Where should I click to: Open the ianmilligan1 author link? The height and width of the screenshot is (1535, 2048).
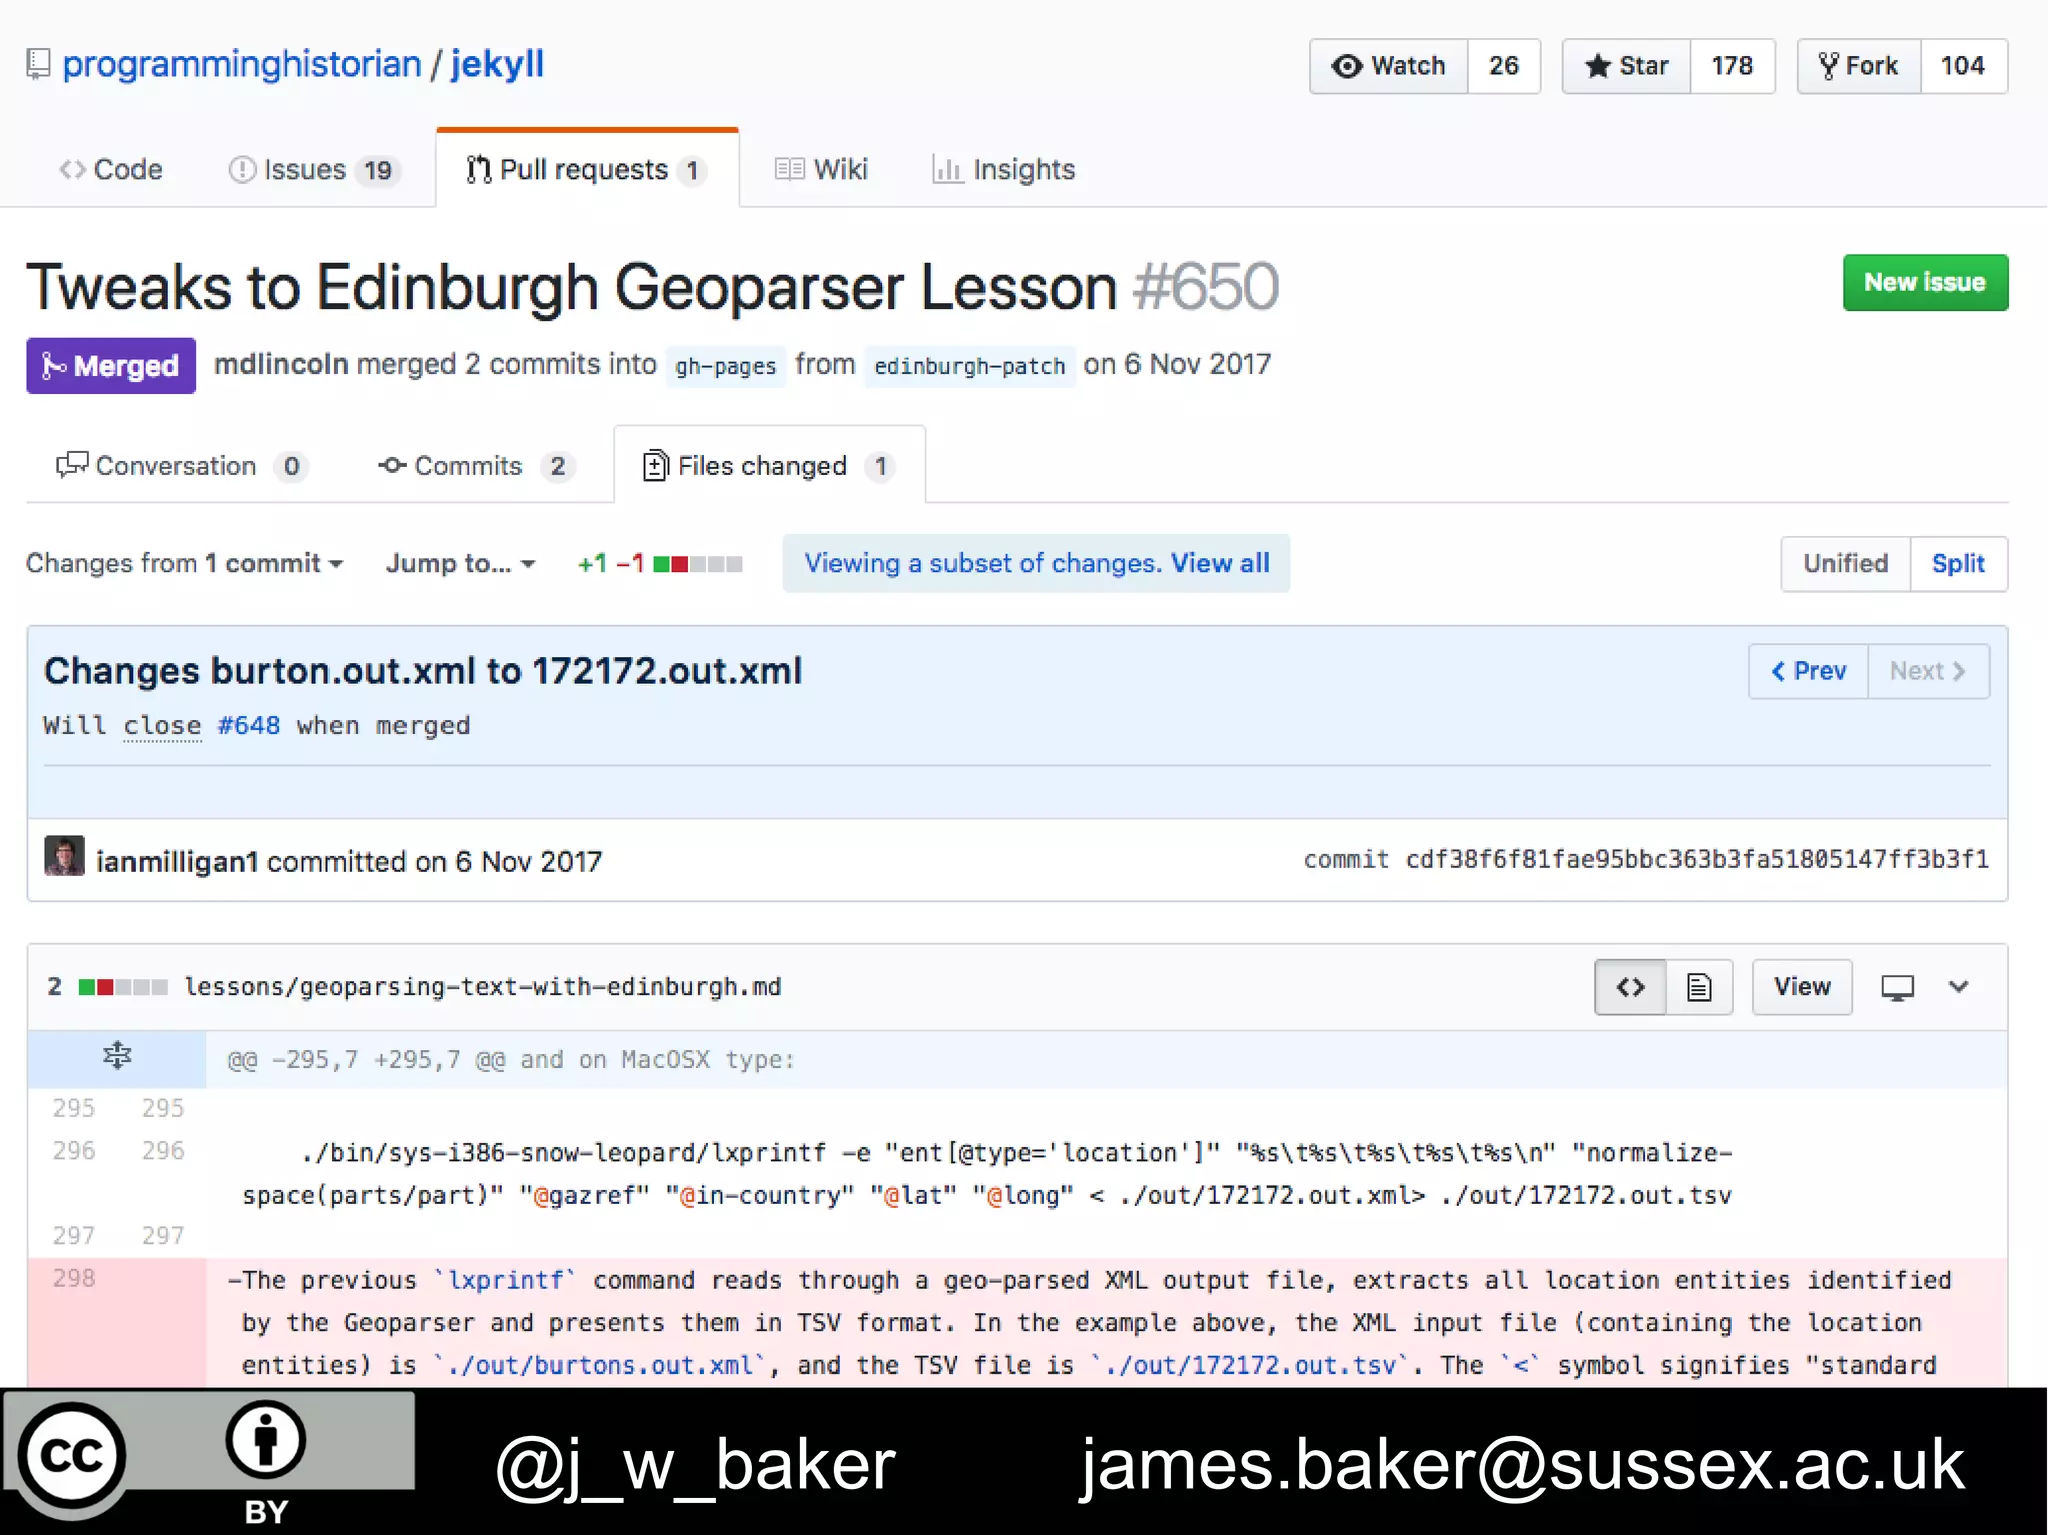(177, 861)
